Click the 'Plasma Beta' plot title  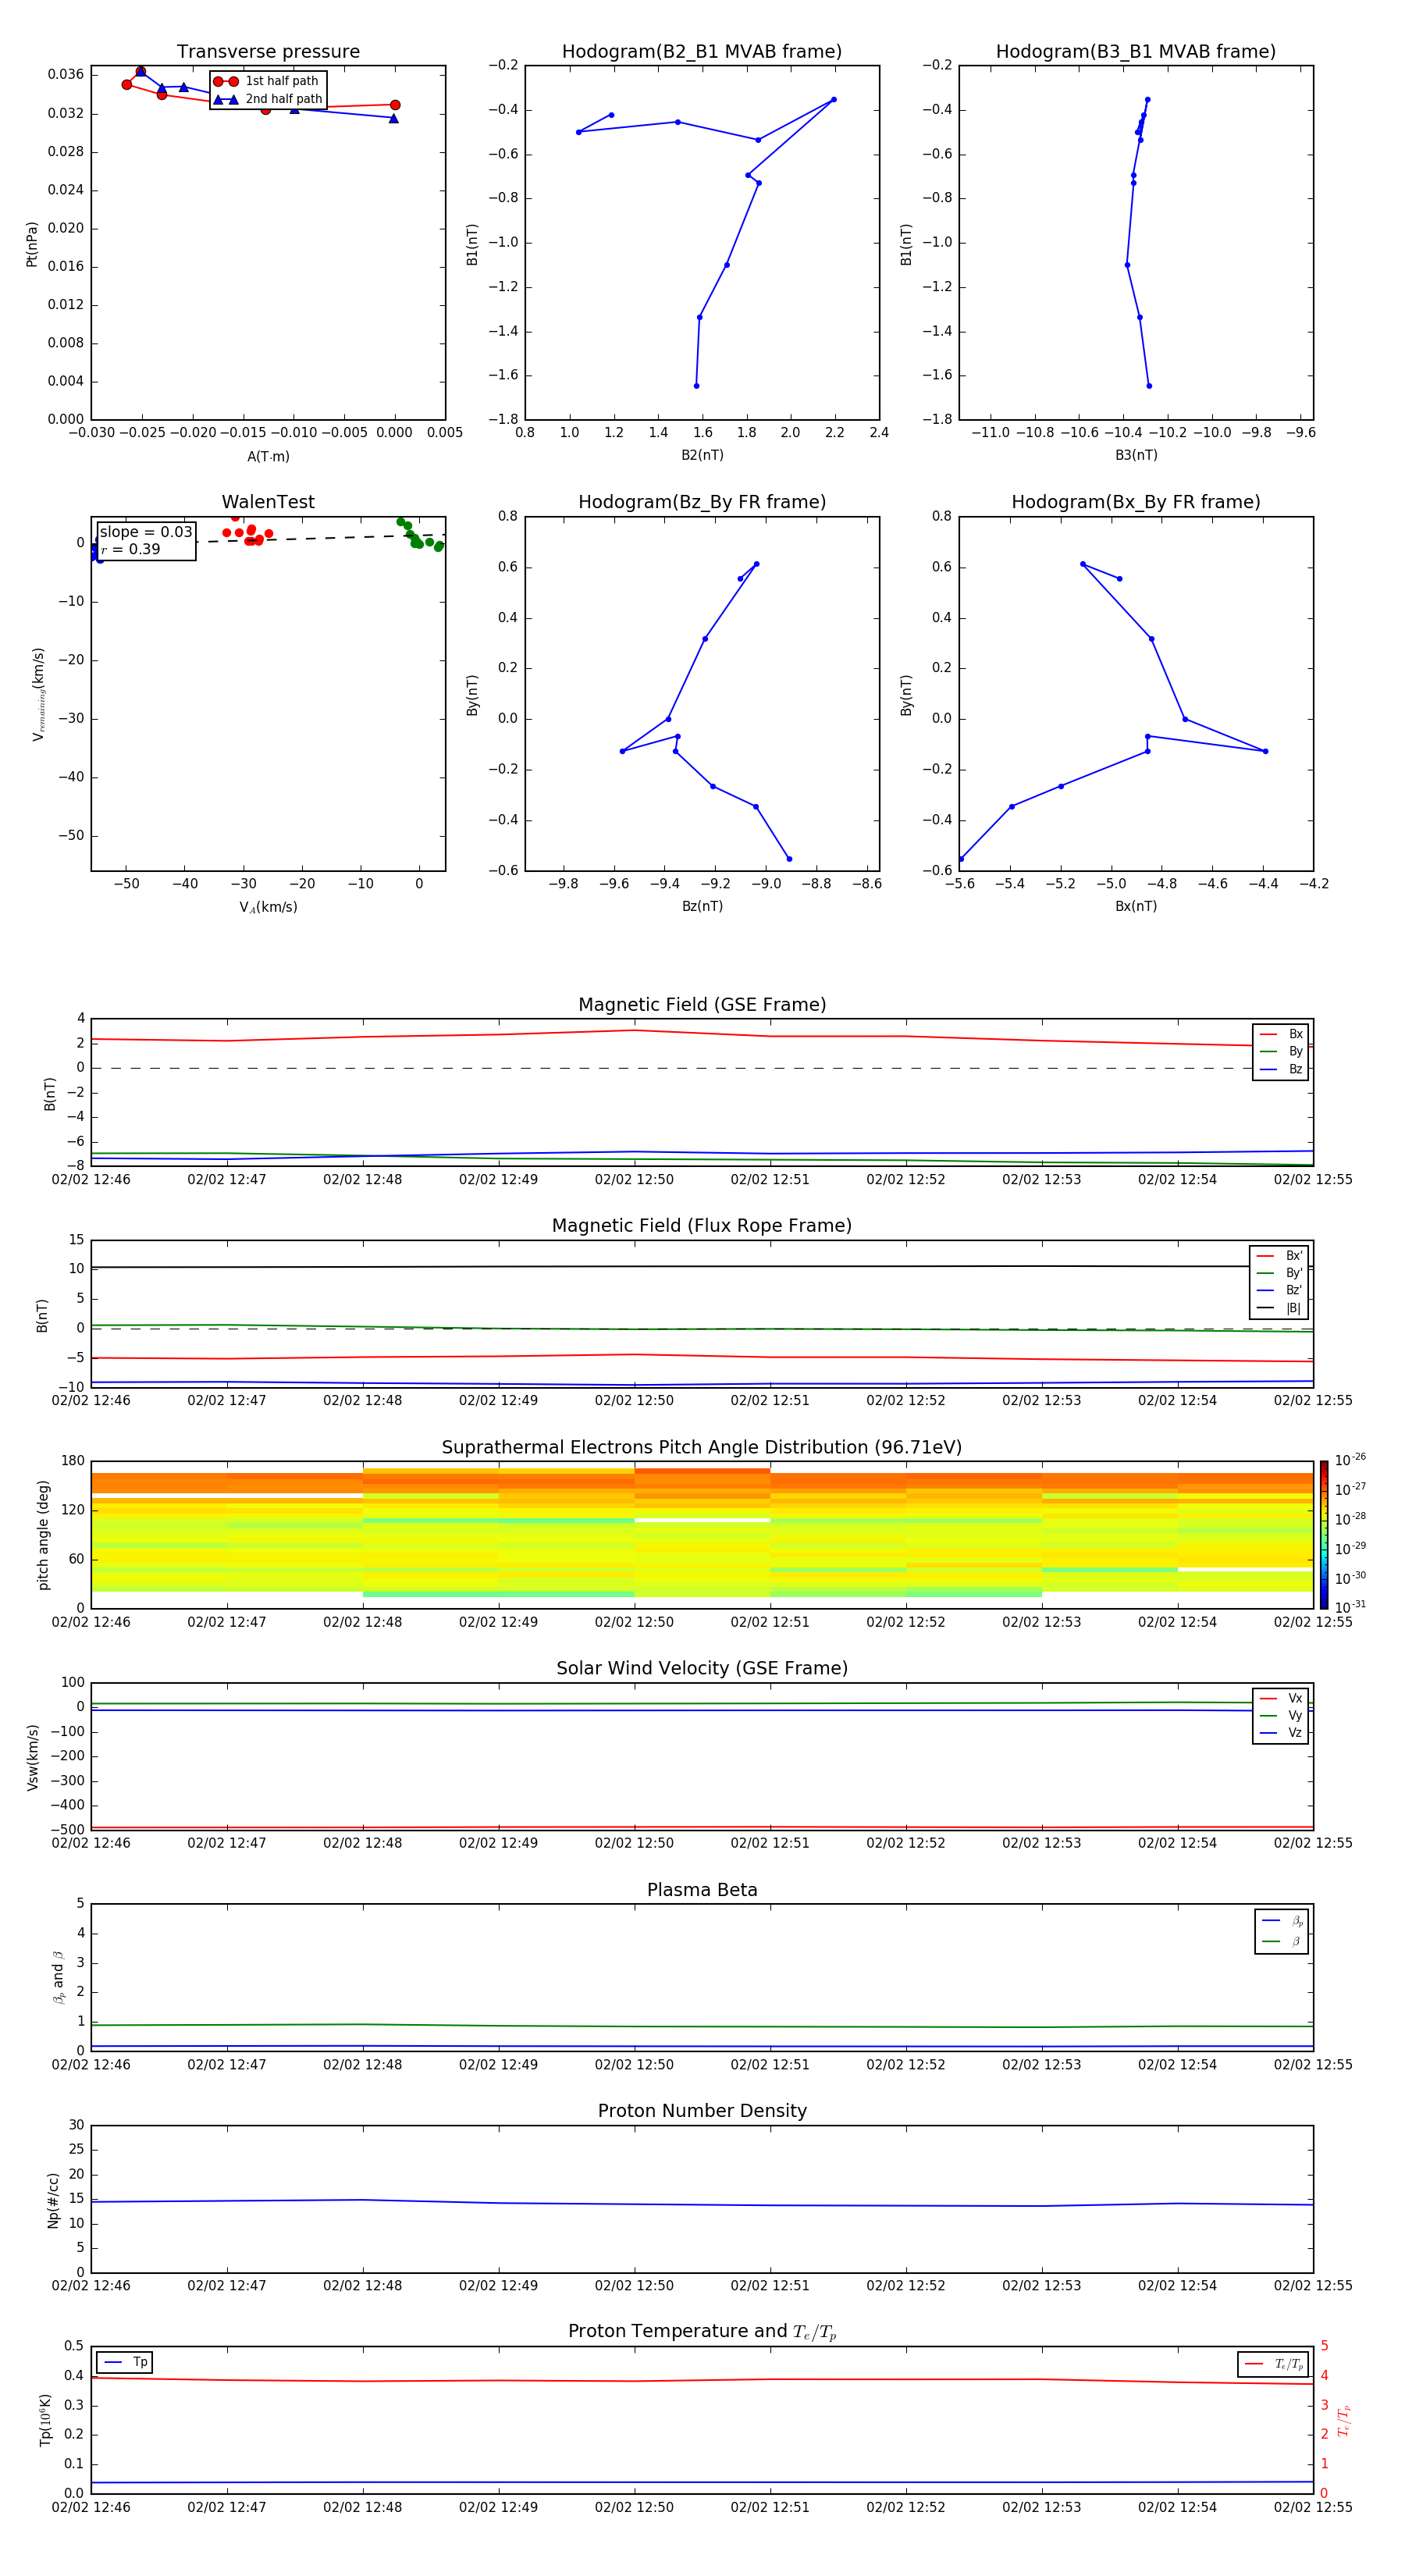(702, 1890)
